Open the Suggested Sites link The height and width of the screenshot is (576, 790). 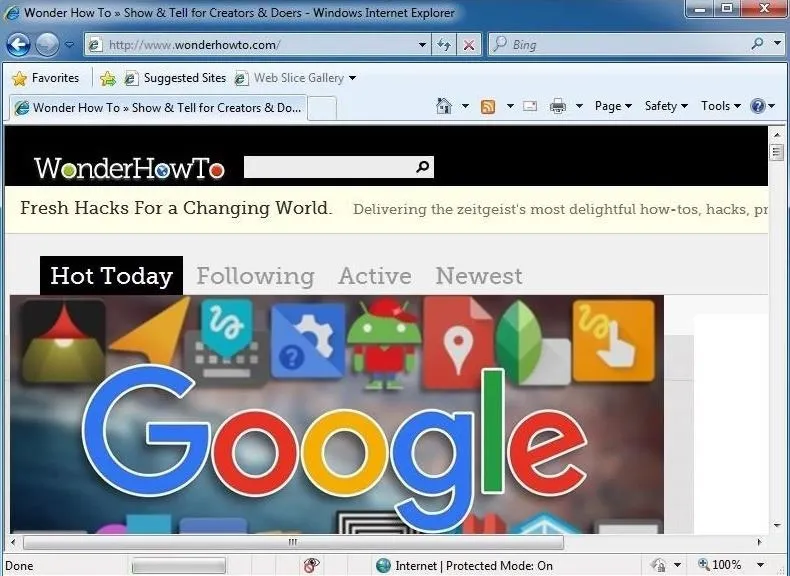coord(175,78)
